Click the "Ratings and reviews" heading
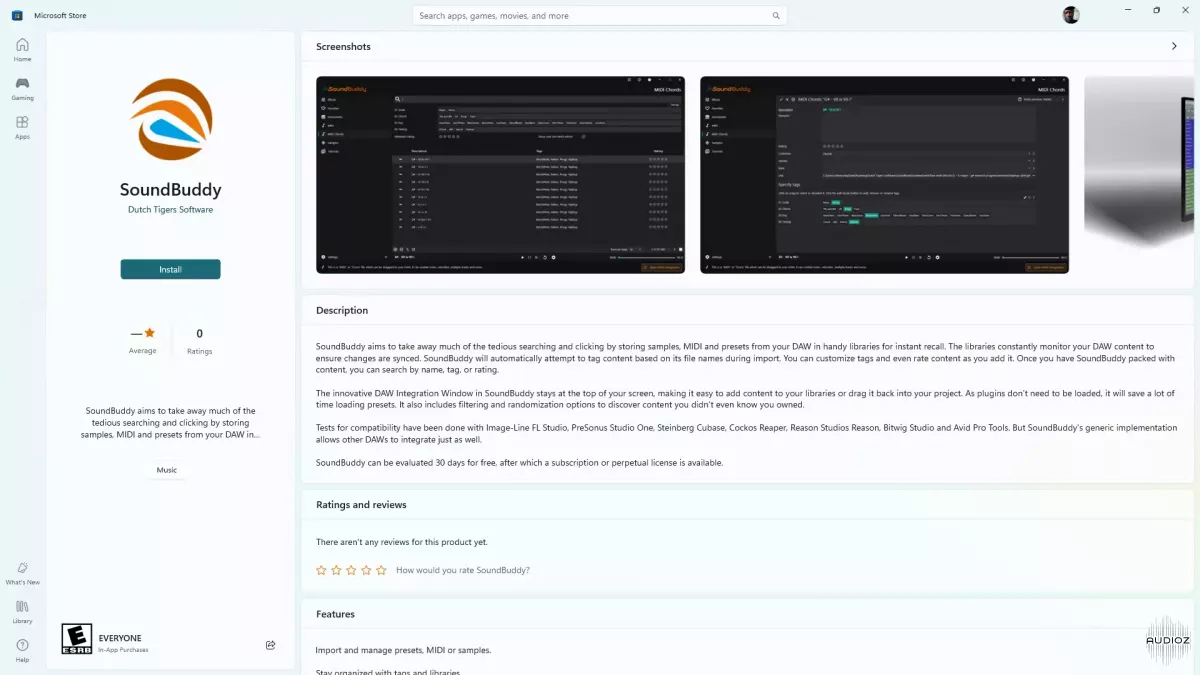The image size is (1200, 675). 361,505
